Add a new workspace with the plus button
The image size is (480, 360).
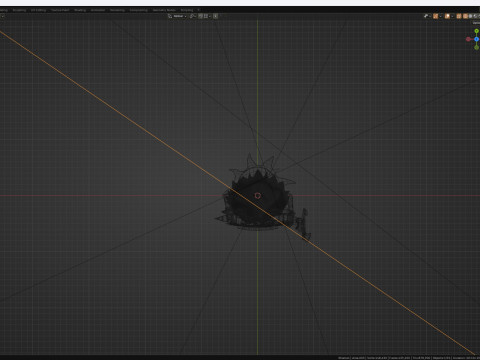(x=199, y=10)
